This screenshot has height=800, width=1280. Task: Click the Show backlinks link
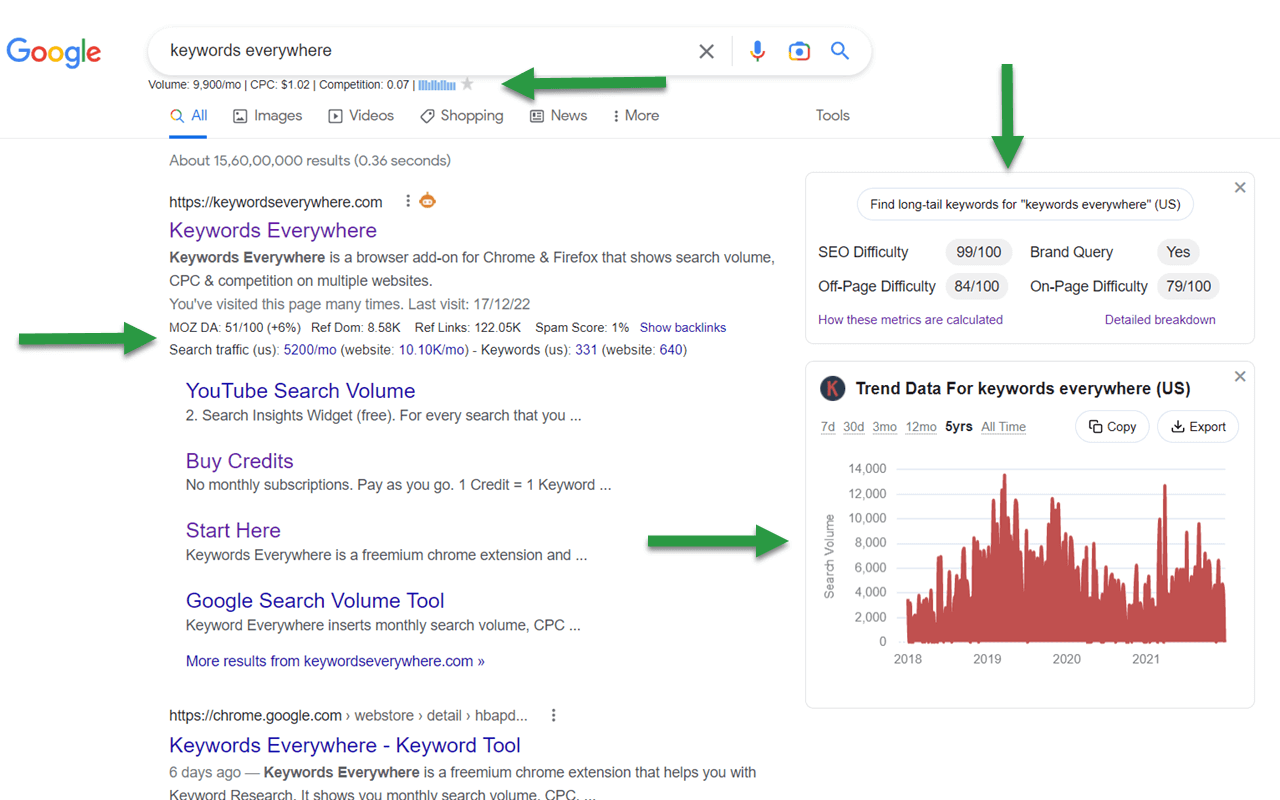pyautogui.click(x=682, y=327)
